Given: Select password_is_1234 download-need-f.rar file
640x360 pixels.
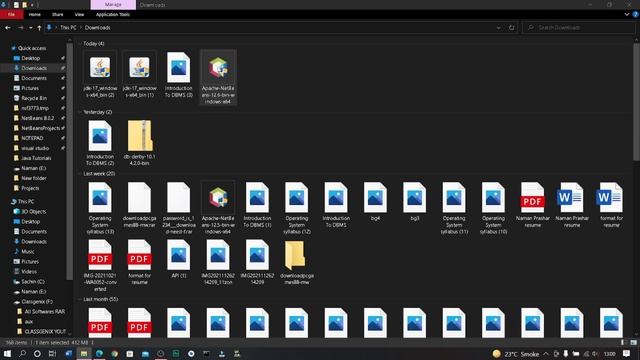Looking at the screenshot, I should click(178, 198).
